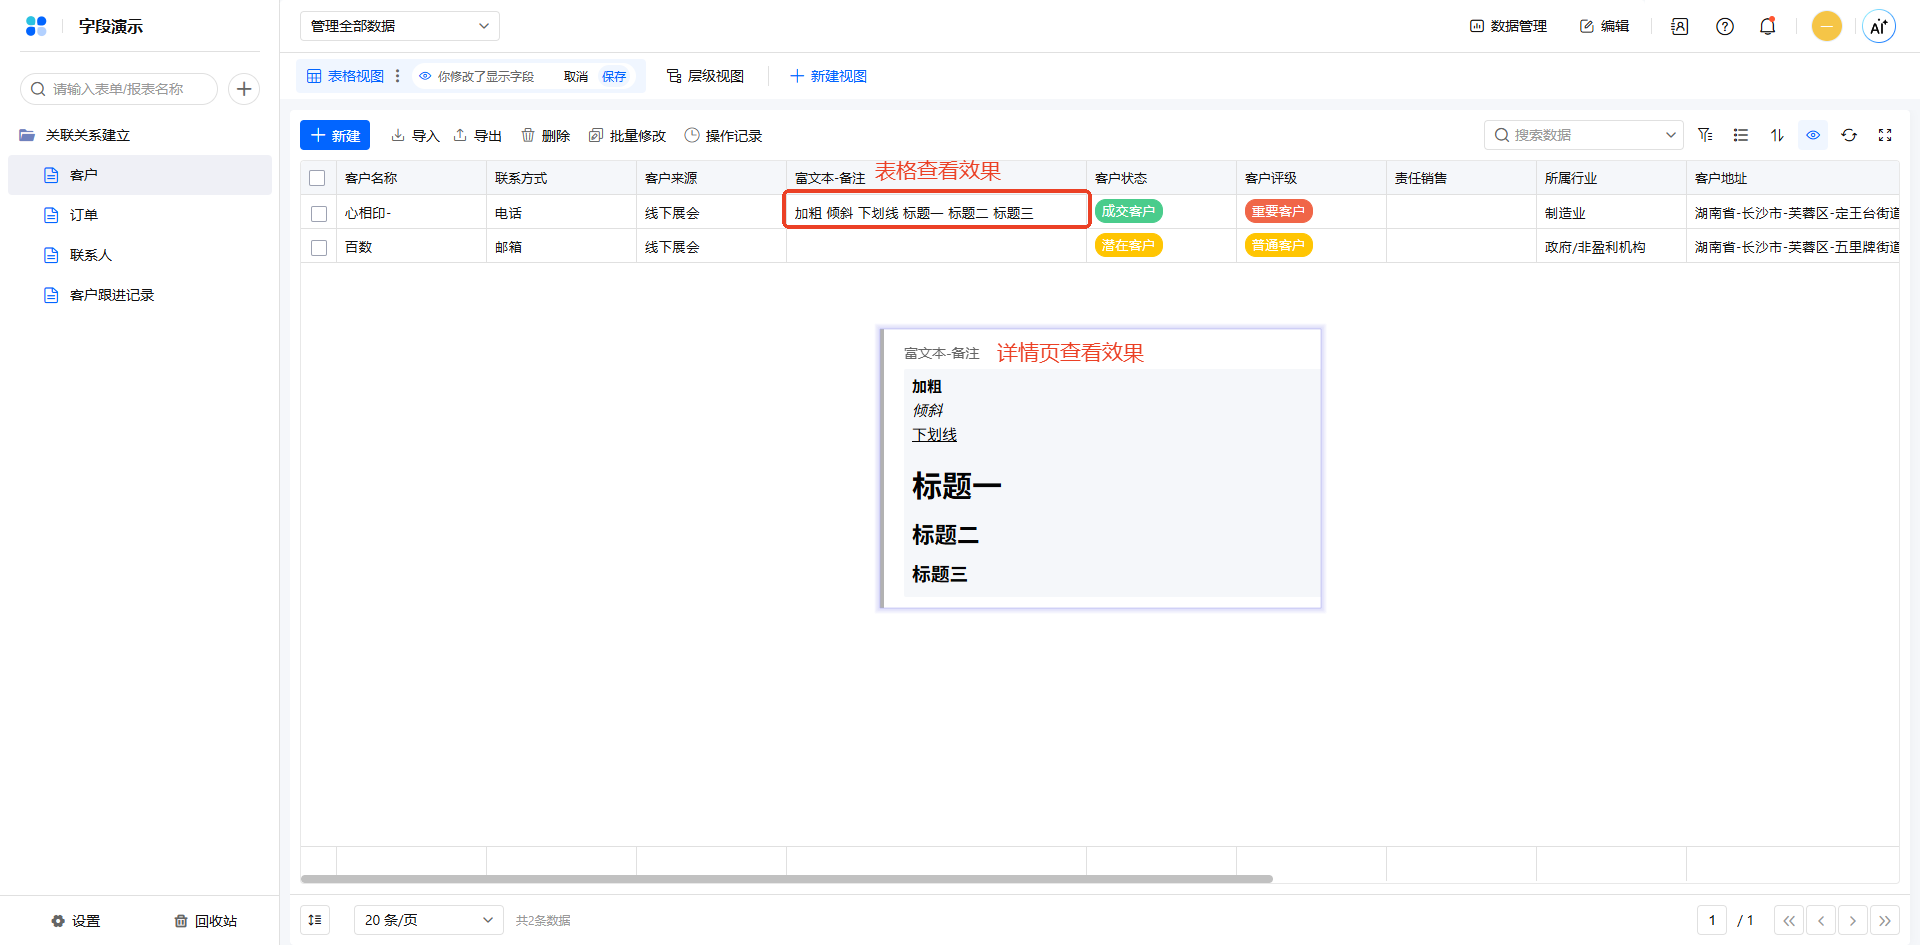Tick the 百数 row checkbox

tap(319, 247)
